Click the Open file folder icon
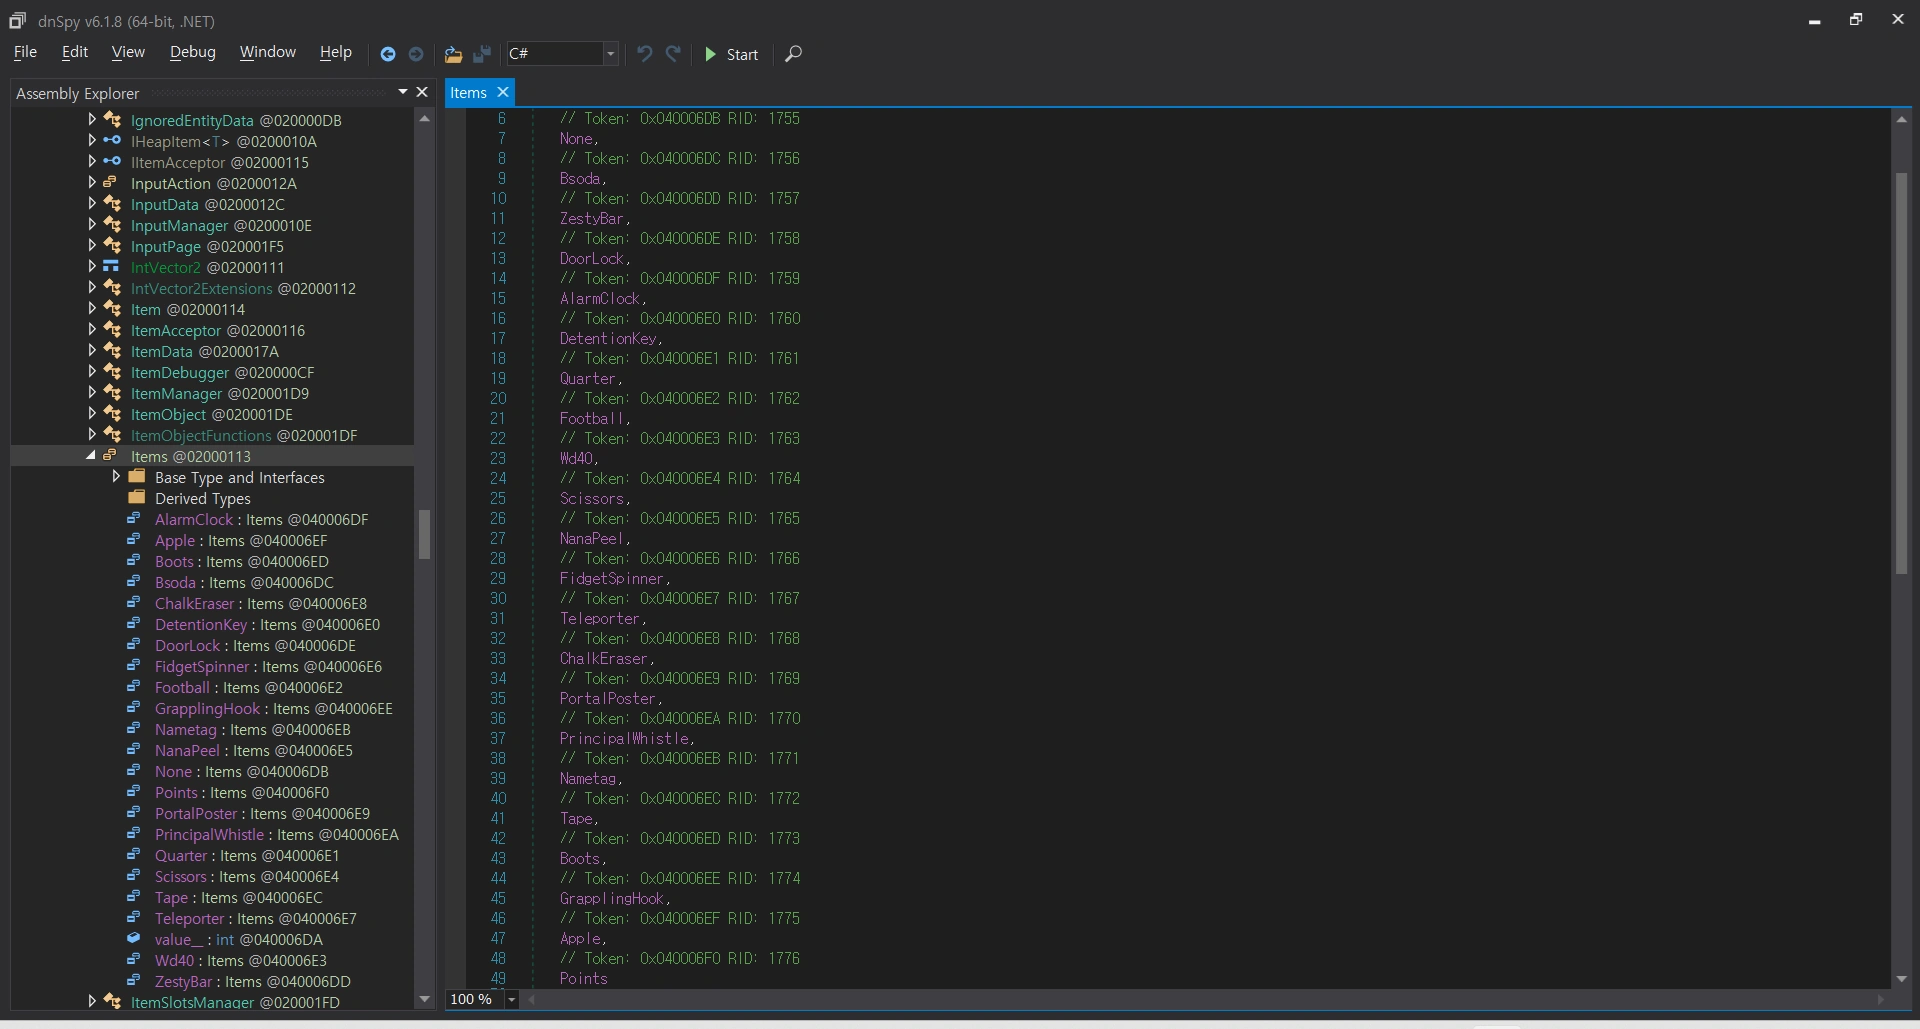The image size is (1920, 1029). coord(453,54)
